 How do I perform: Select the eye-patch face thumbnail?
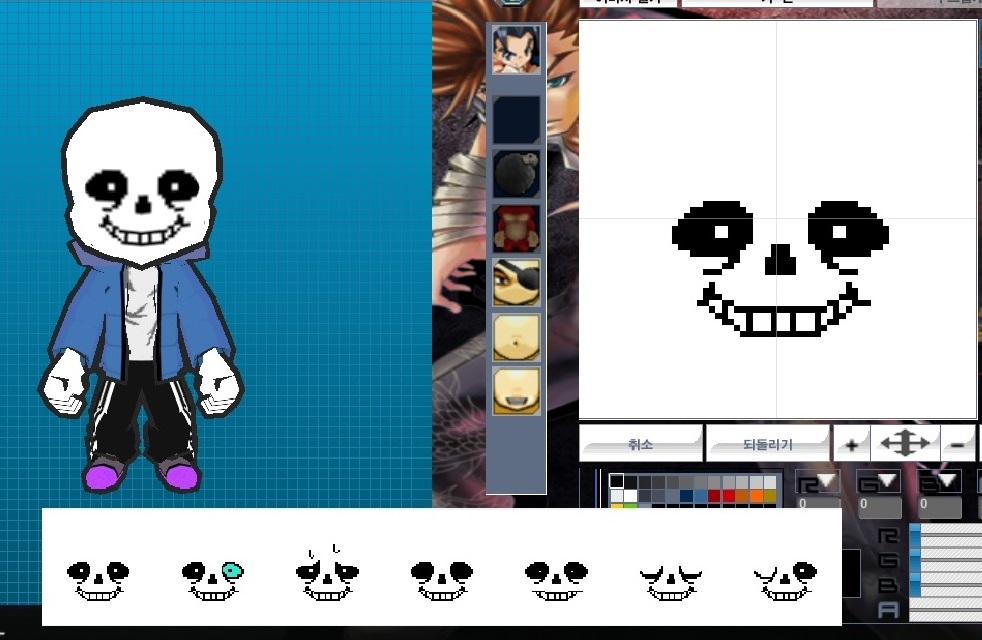pos(516,283)
